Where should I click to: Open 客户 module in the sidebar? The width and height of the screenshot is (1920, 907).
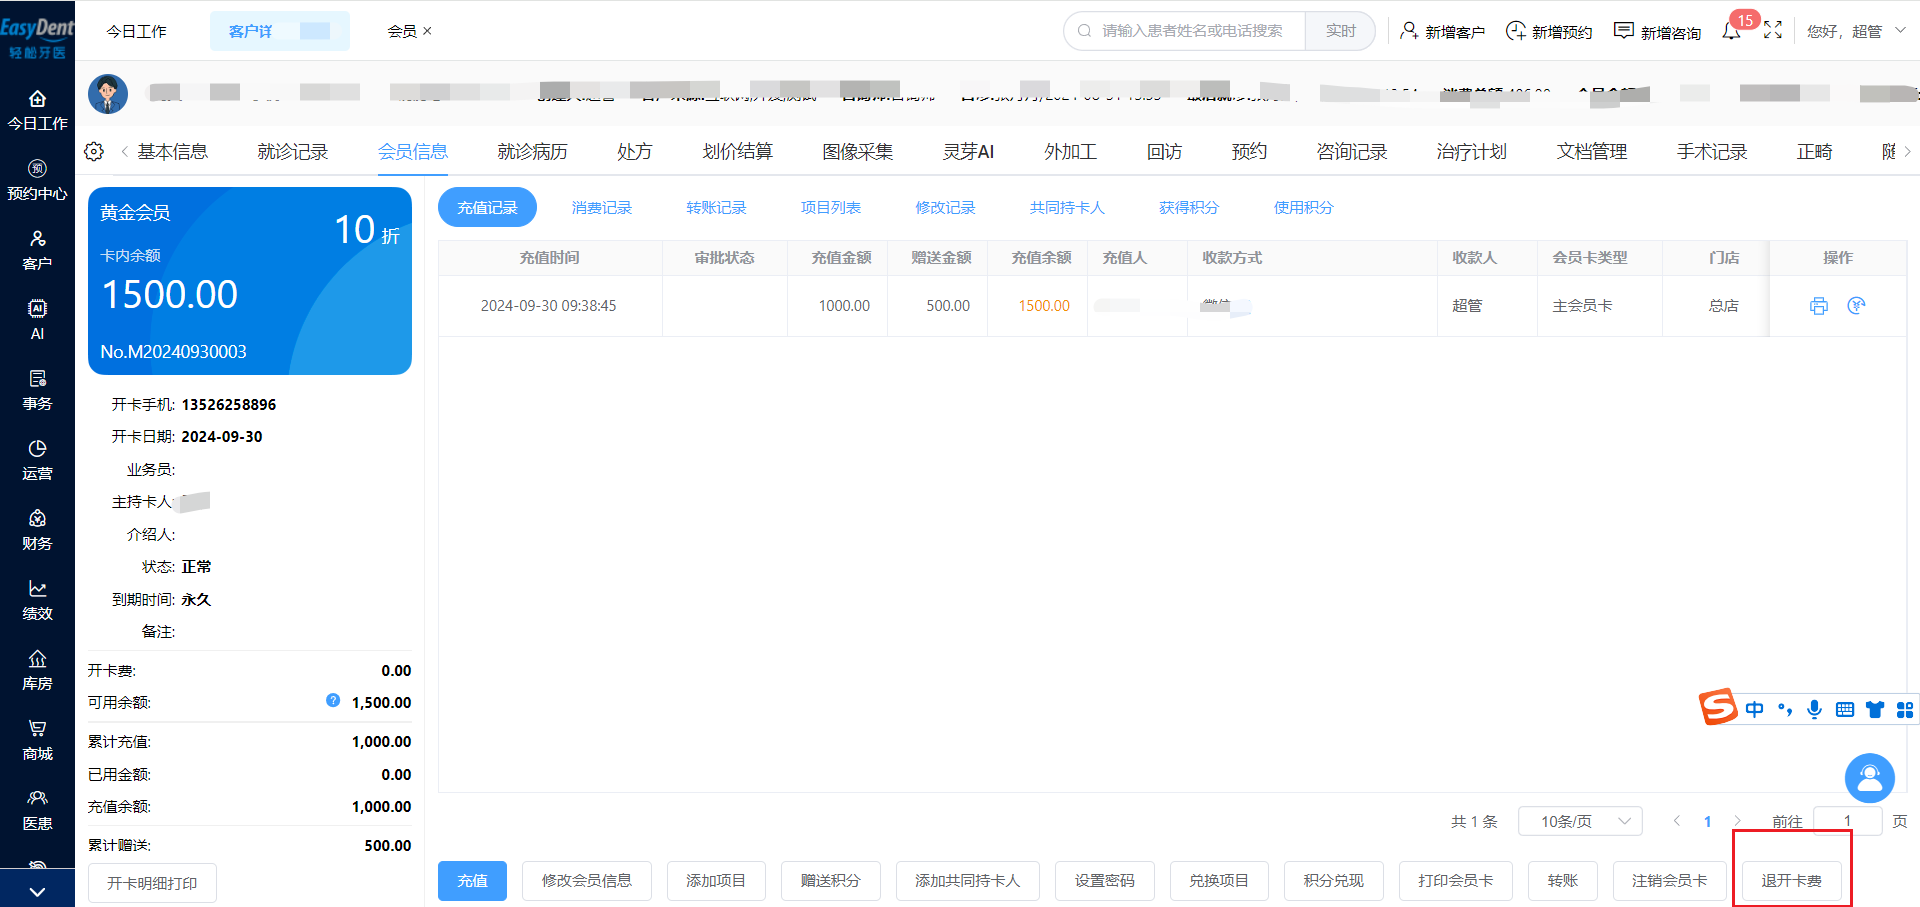pyautogui.click(x=37, y=250)
